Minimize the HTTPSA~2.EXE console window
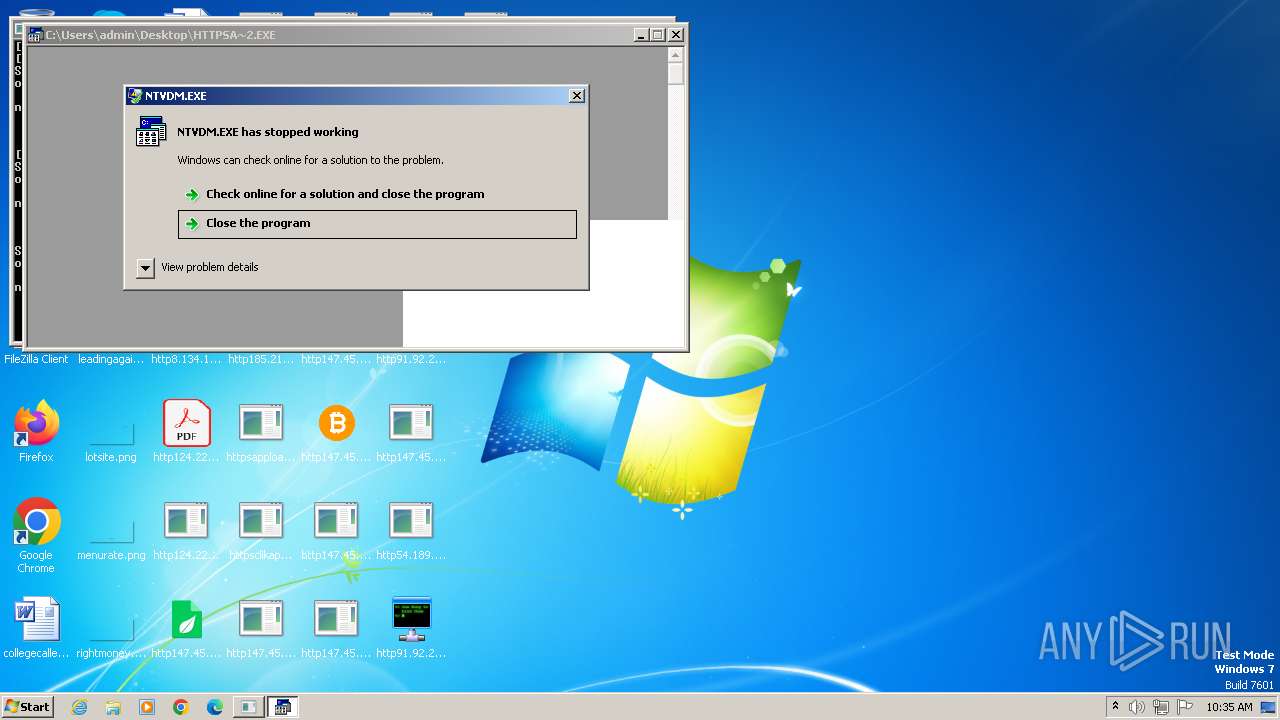Image resolution: width=1280 pixels, height=720 pixels. click(x=641, y=35)
